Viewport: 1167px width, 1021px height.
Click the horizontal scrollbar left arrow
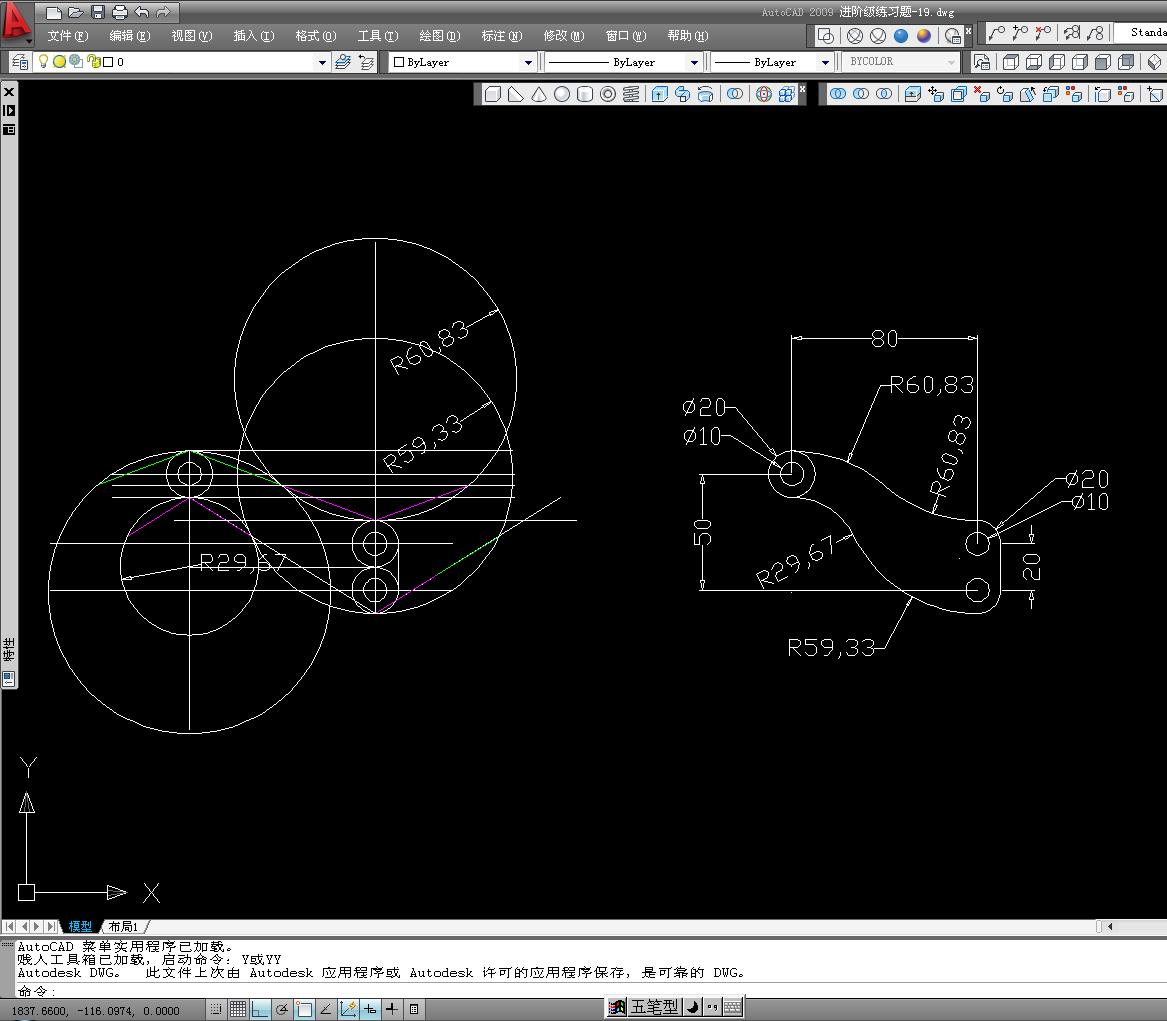(x=1110, y=926)
